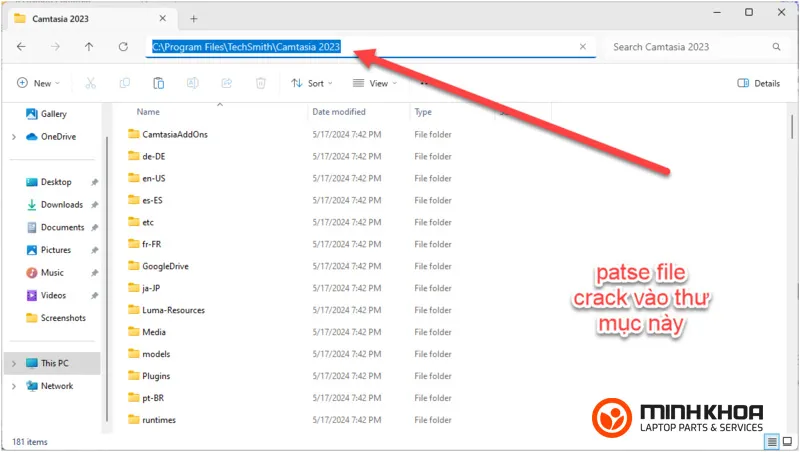Click the address bar path field
800x452 pixels.
[x=360, y=47]
